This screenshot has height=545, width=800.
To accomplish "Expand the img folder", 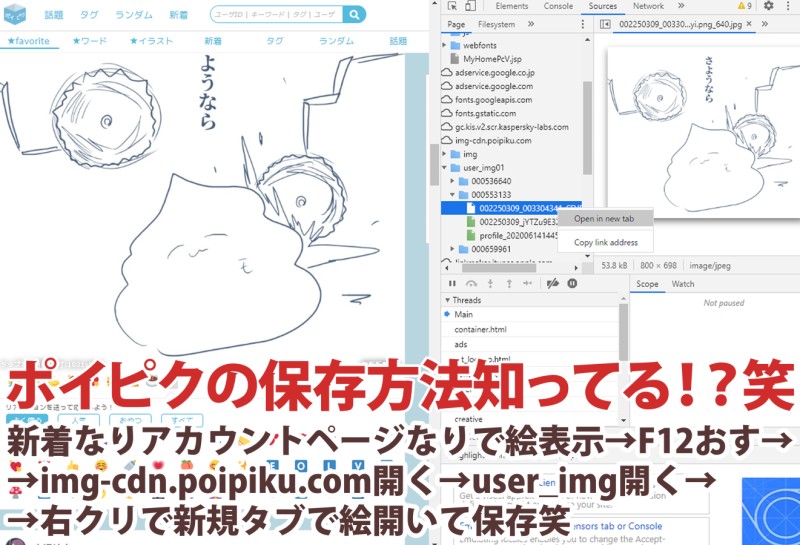I will (x=444, y=154).
